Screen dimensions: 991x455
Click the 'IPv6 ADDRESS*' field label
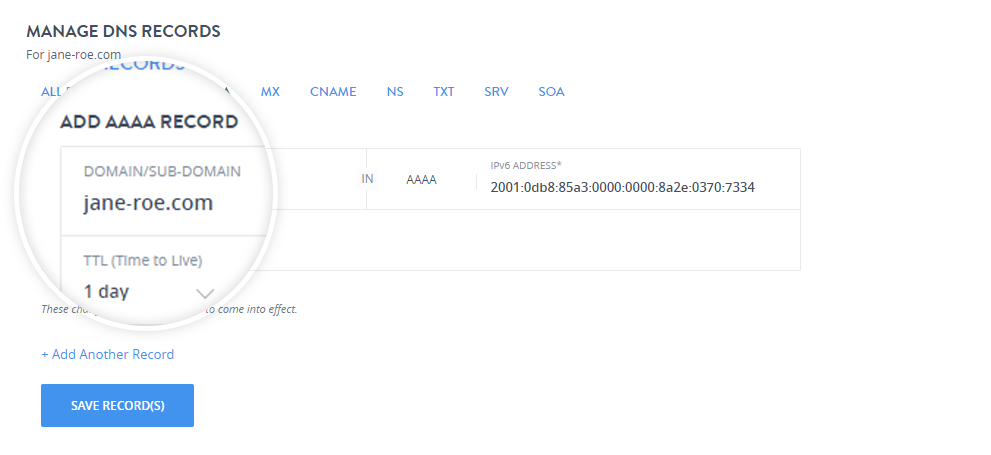click(x=526, y=166)
